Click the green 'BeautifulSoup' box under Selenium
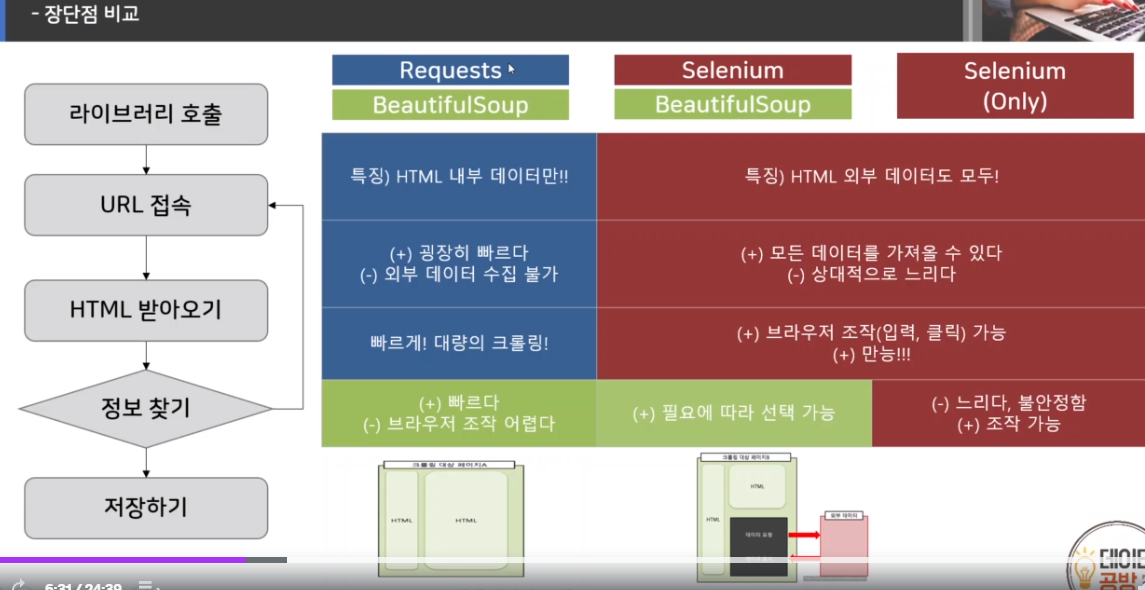 pyautogui.click(x=732, y=104)
